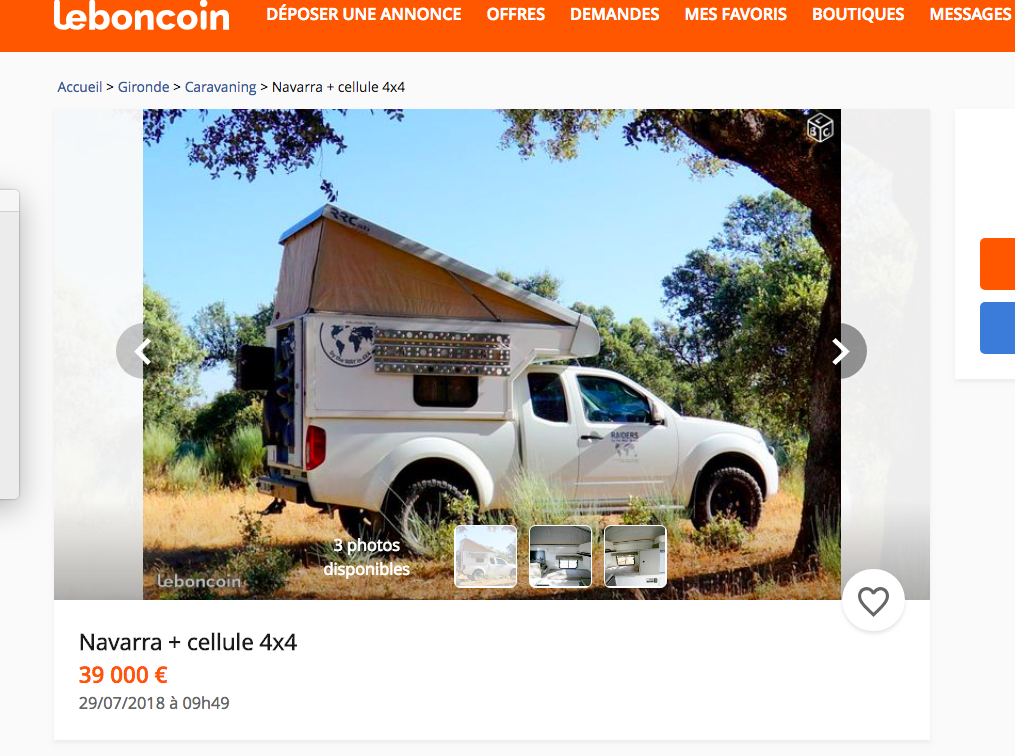Click the main Navarra truck photo

(492, 324)
